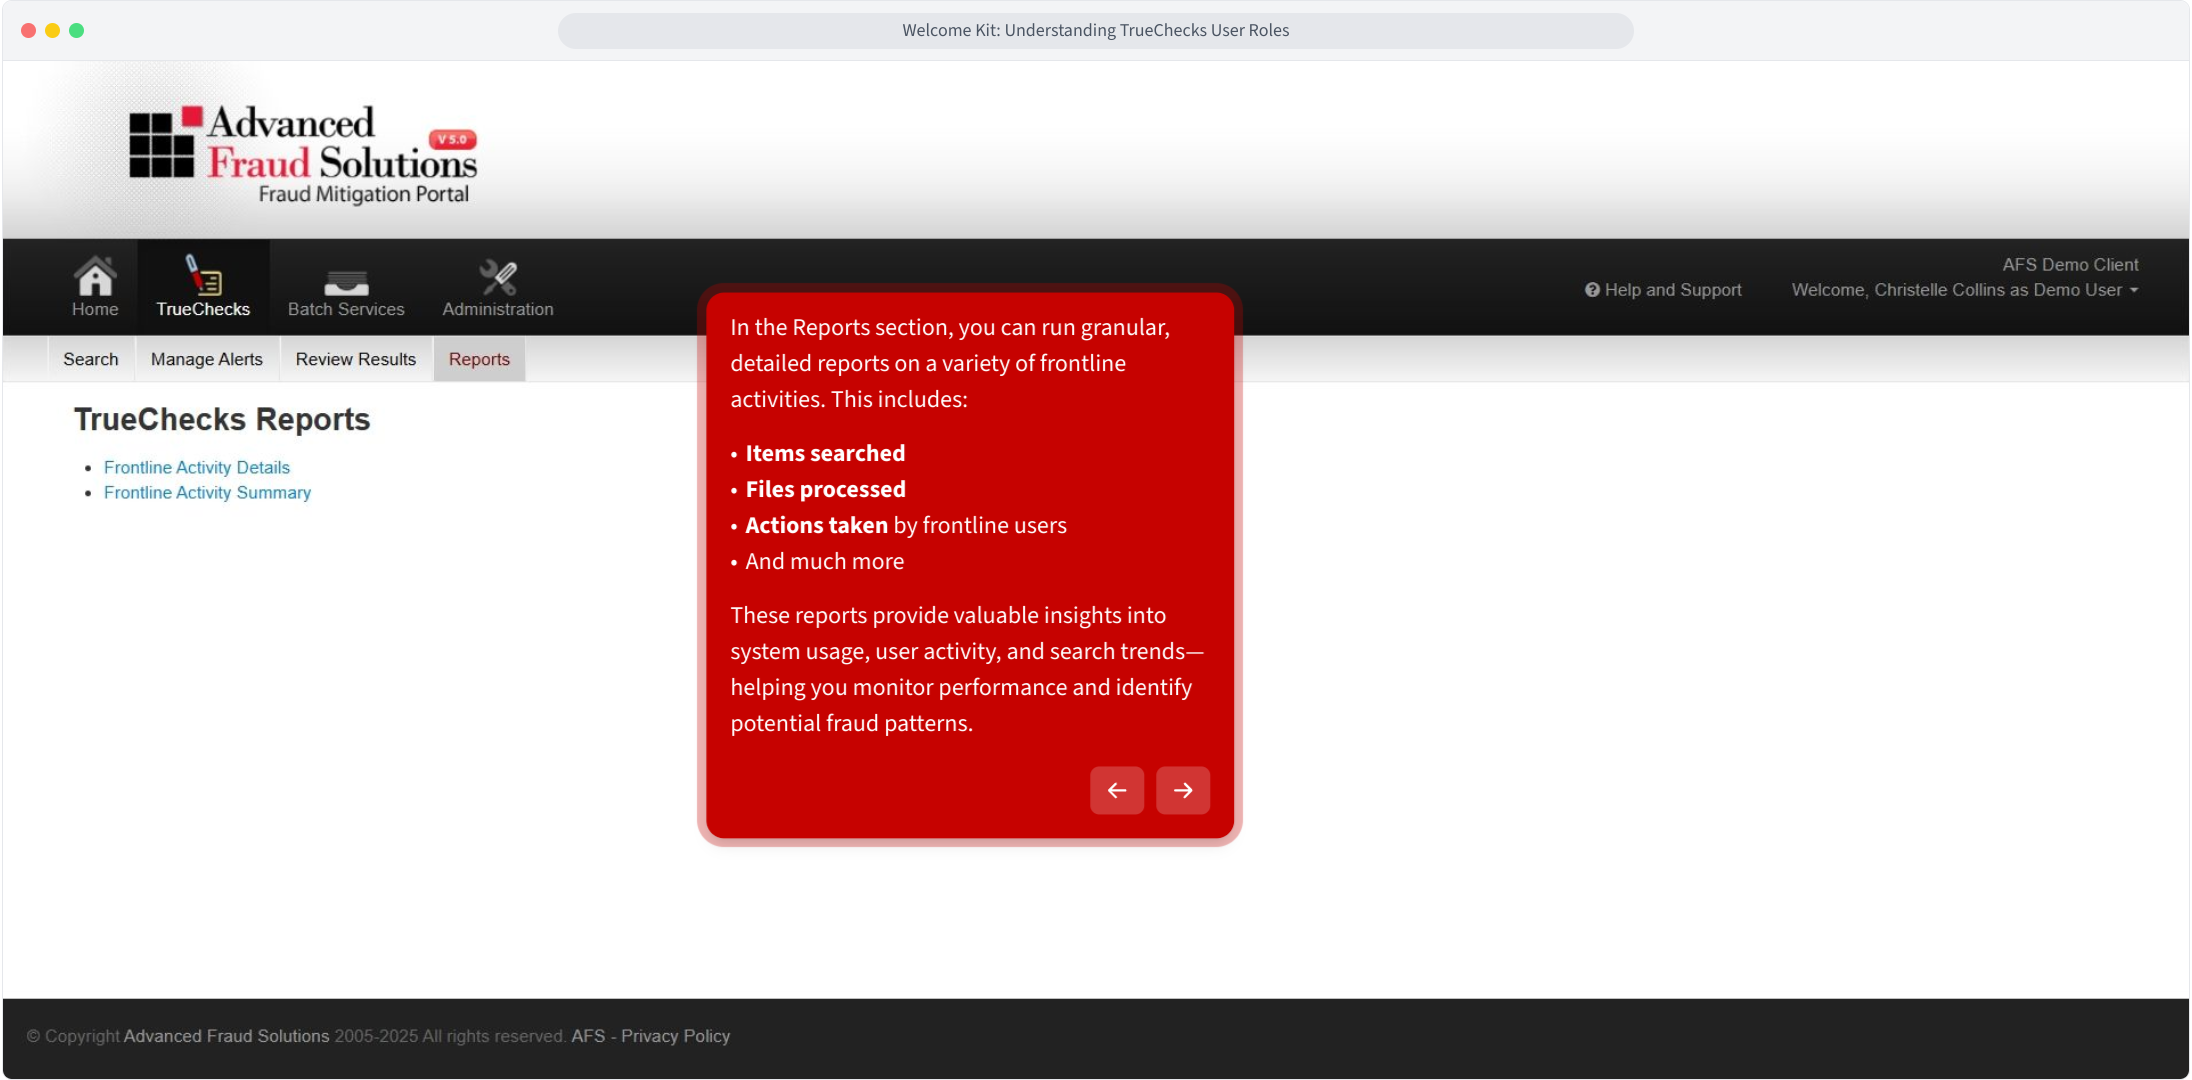This screenshot has height=1080, width=2192.
Task: Click the TrueChecks Reports heading
Action: click(222, 419)
